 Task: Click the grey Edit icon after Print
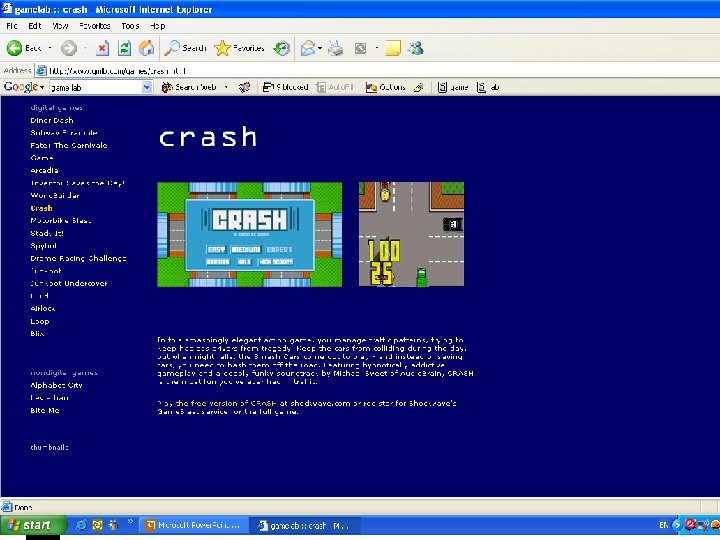tap(360, 48)
